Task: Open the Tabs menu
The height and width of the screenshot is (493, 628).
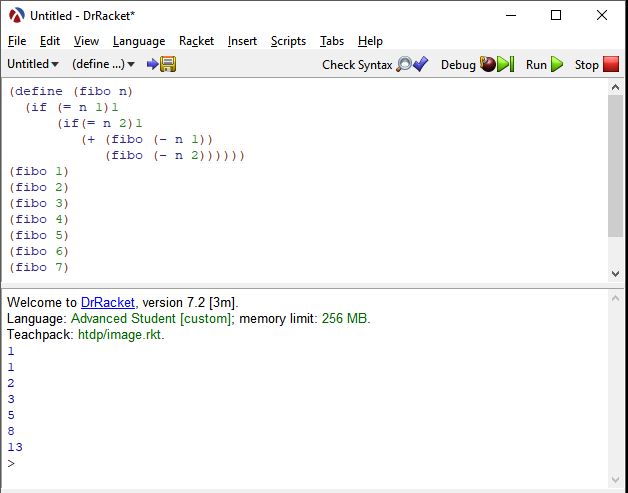Action: click(332, 41)
